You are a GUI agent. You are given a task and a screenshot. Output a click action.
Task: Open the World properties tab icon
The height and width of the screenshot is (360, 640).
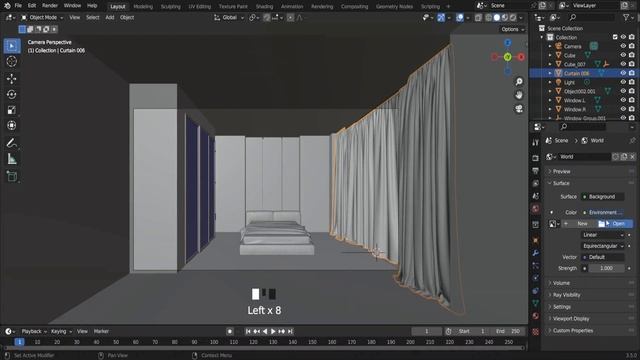pos(536,209)
